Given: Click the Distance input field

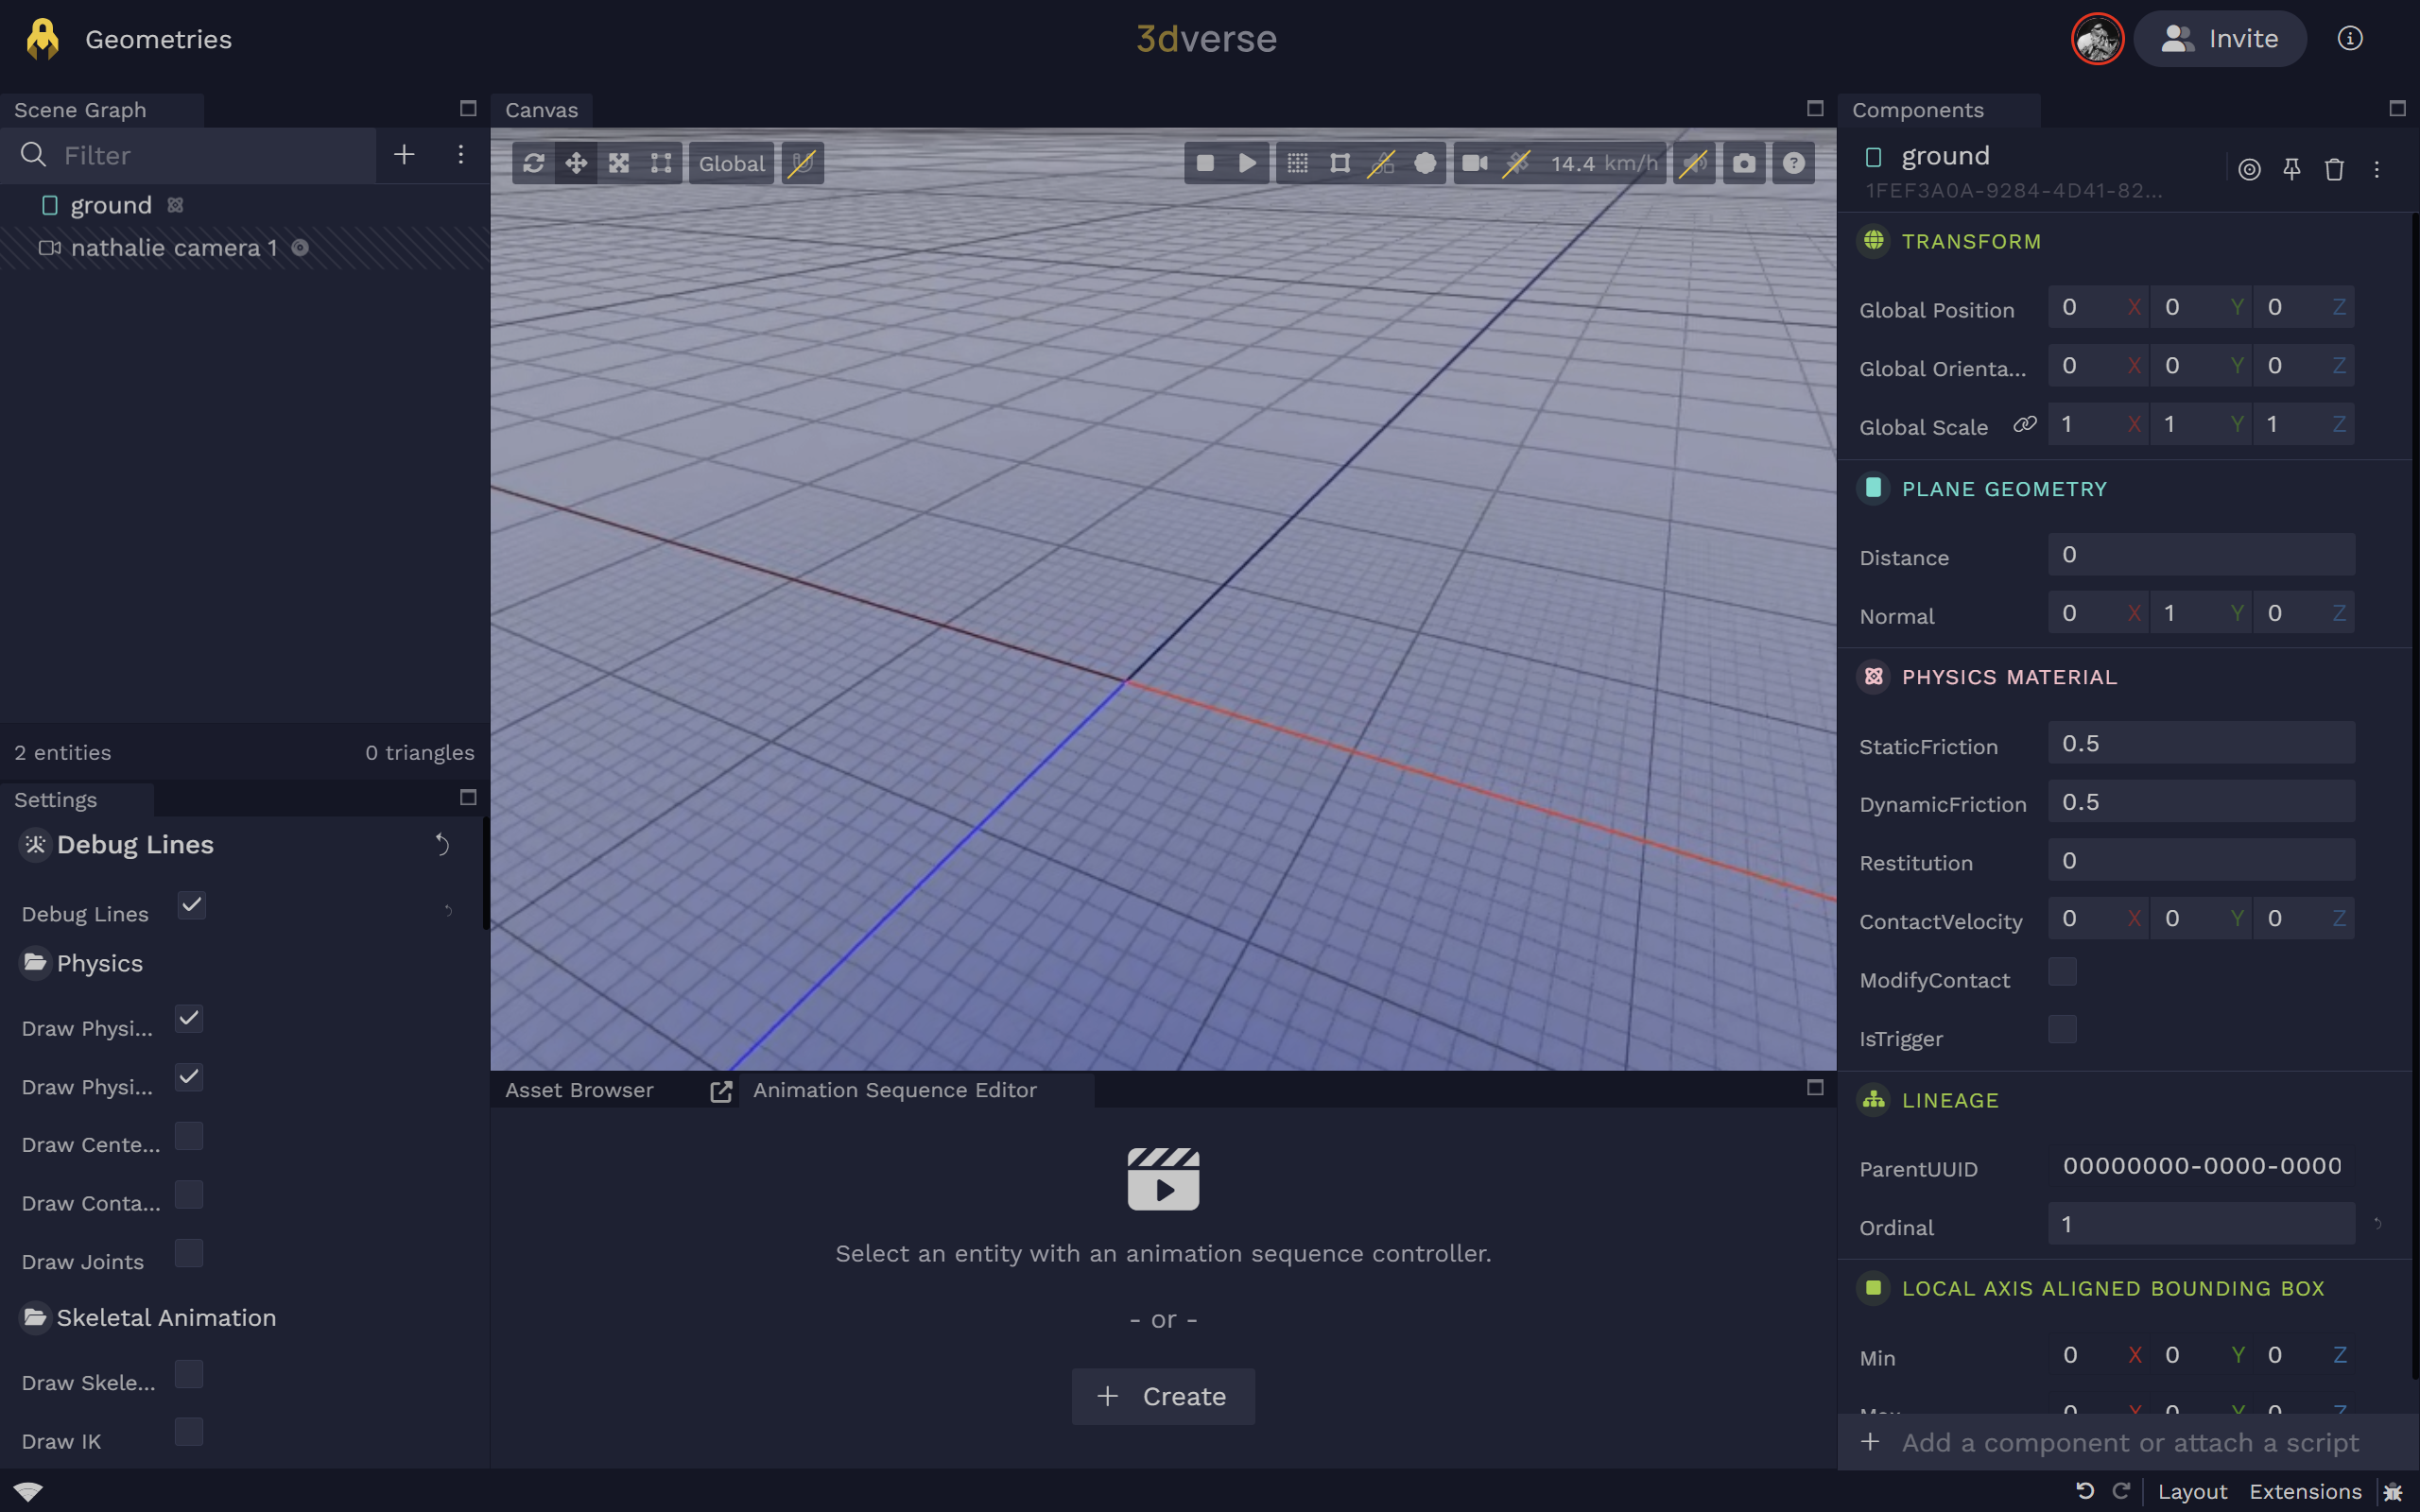Looking at the screenshot, I should pos(2201,555).
